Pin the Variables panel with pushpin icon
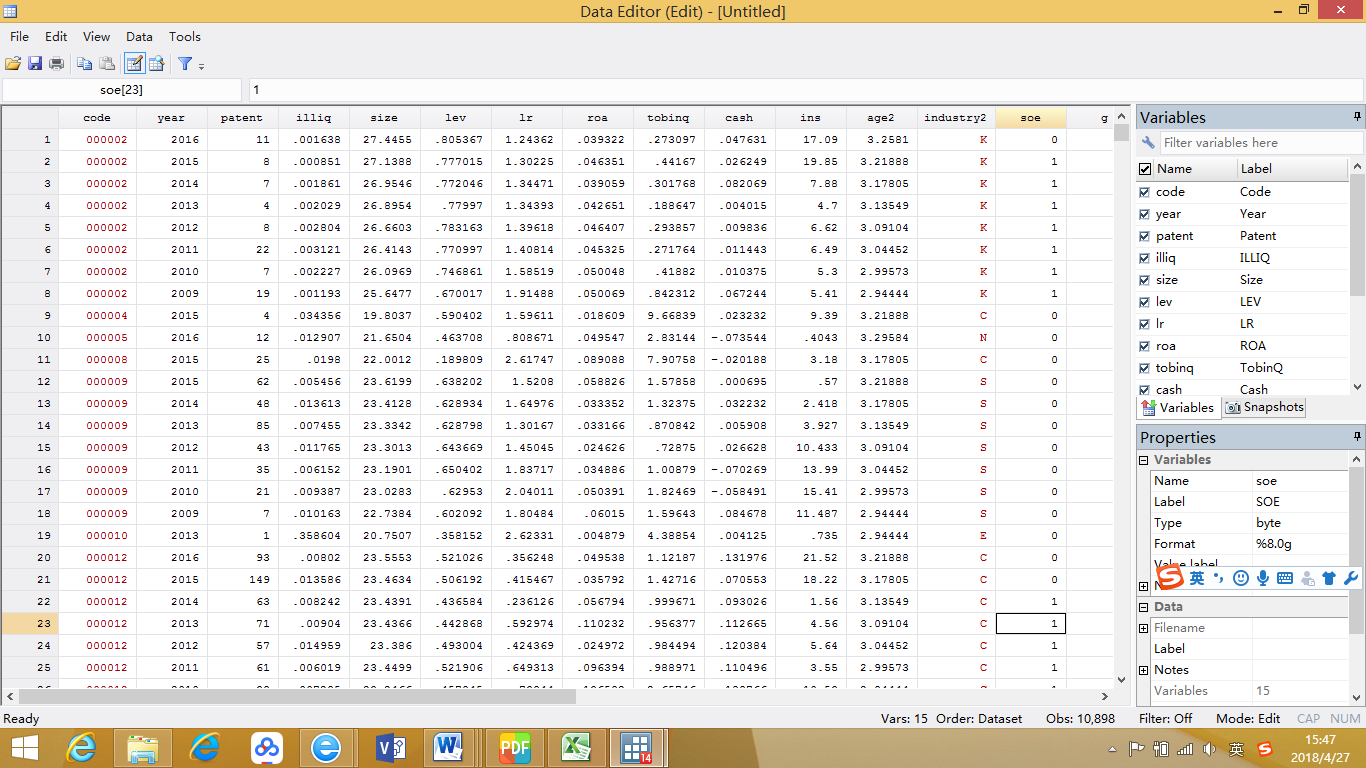The image size is (1366, 768). 1358,117
